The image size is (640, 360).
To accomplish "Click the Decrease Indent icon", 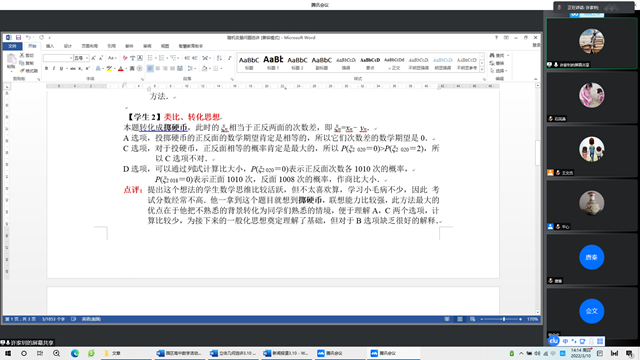I will point(187,58).
